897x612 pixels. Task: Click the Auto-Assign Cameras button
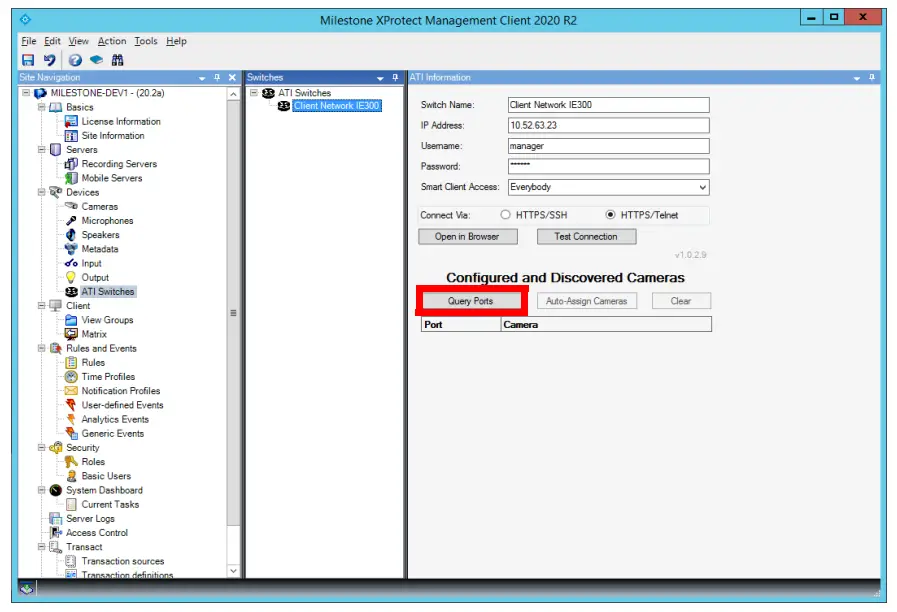586,301
